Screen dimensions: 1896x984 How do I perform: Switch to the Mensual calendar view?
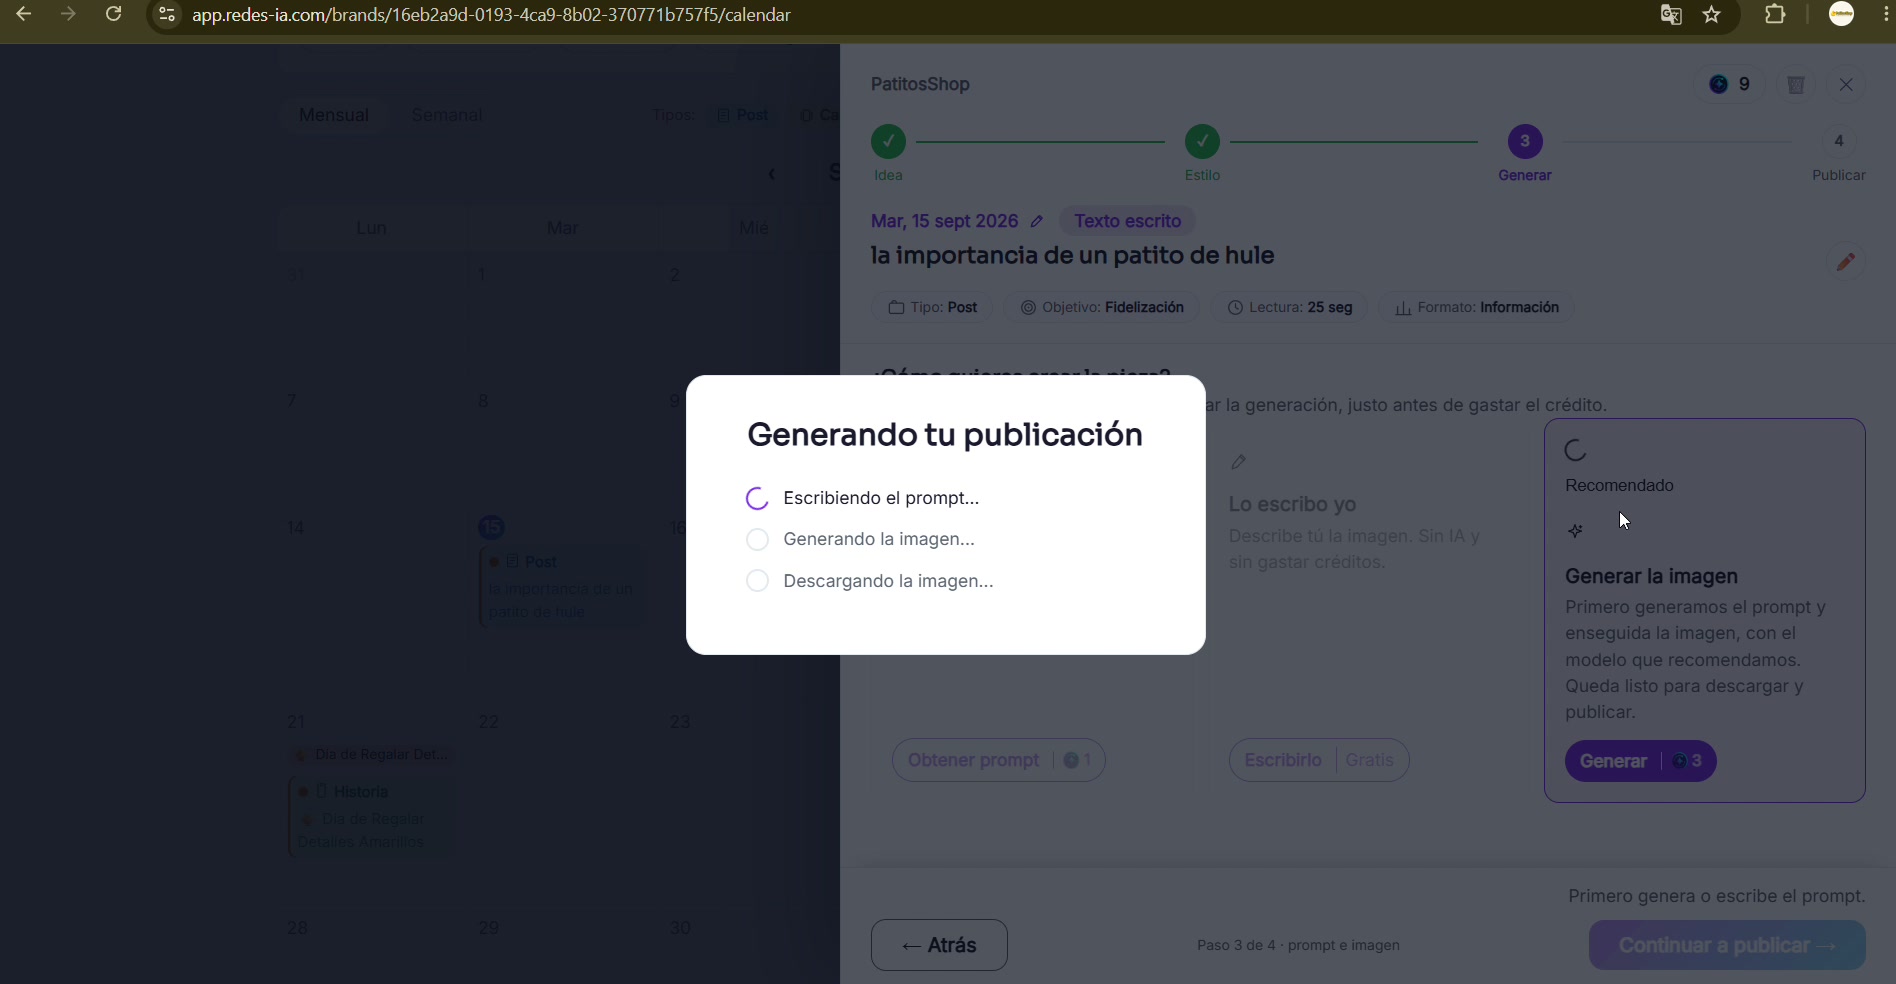334,115
